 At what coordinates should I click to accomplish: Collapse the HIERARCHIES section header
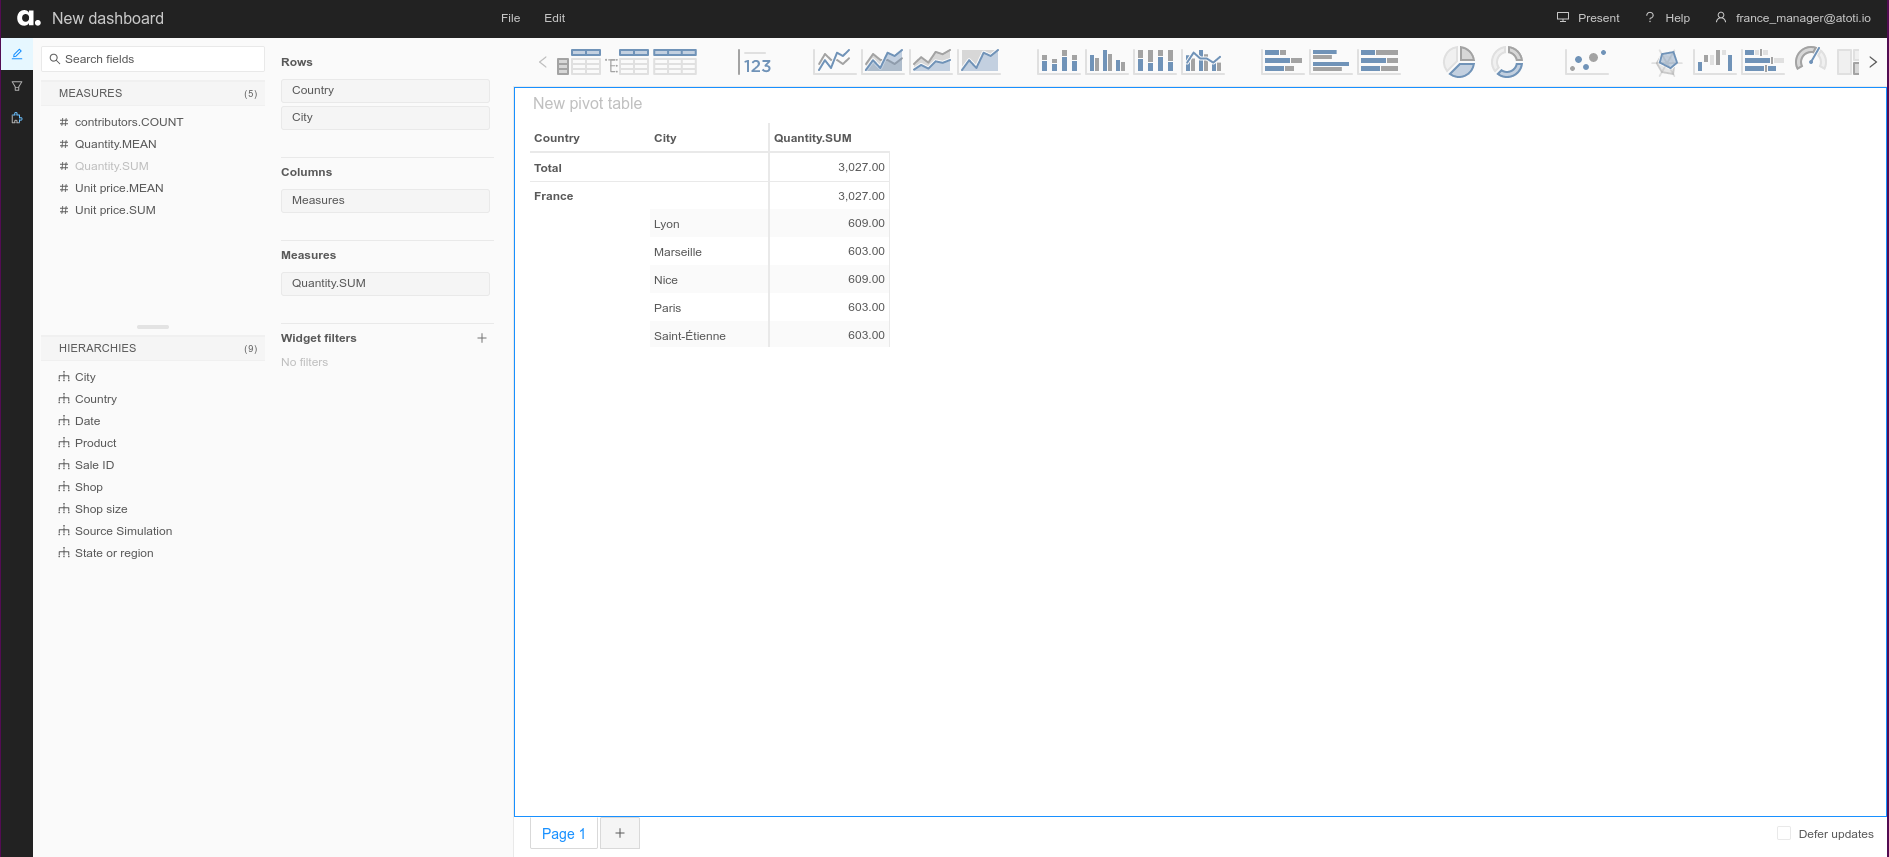(152, 348)
